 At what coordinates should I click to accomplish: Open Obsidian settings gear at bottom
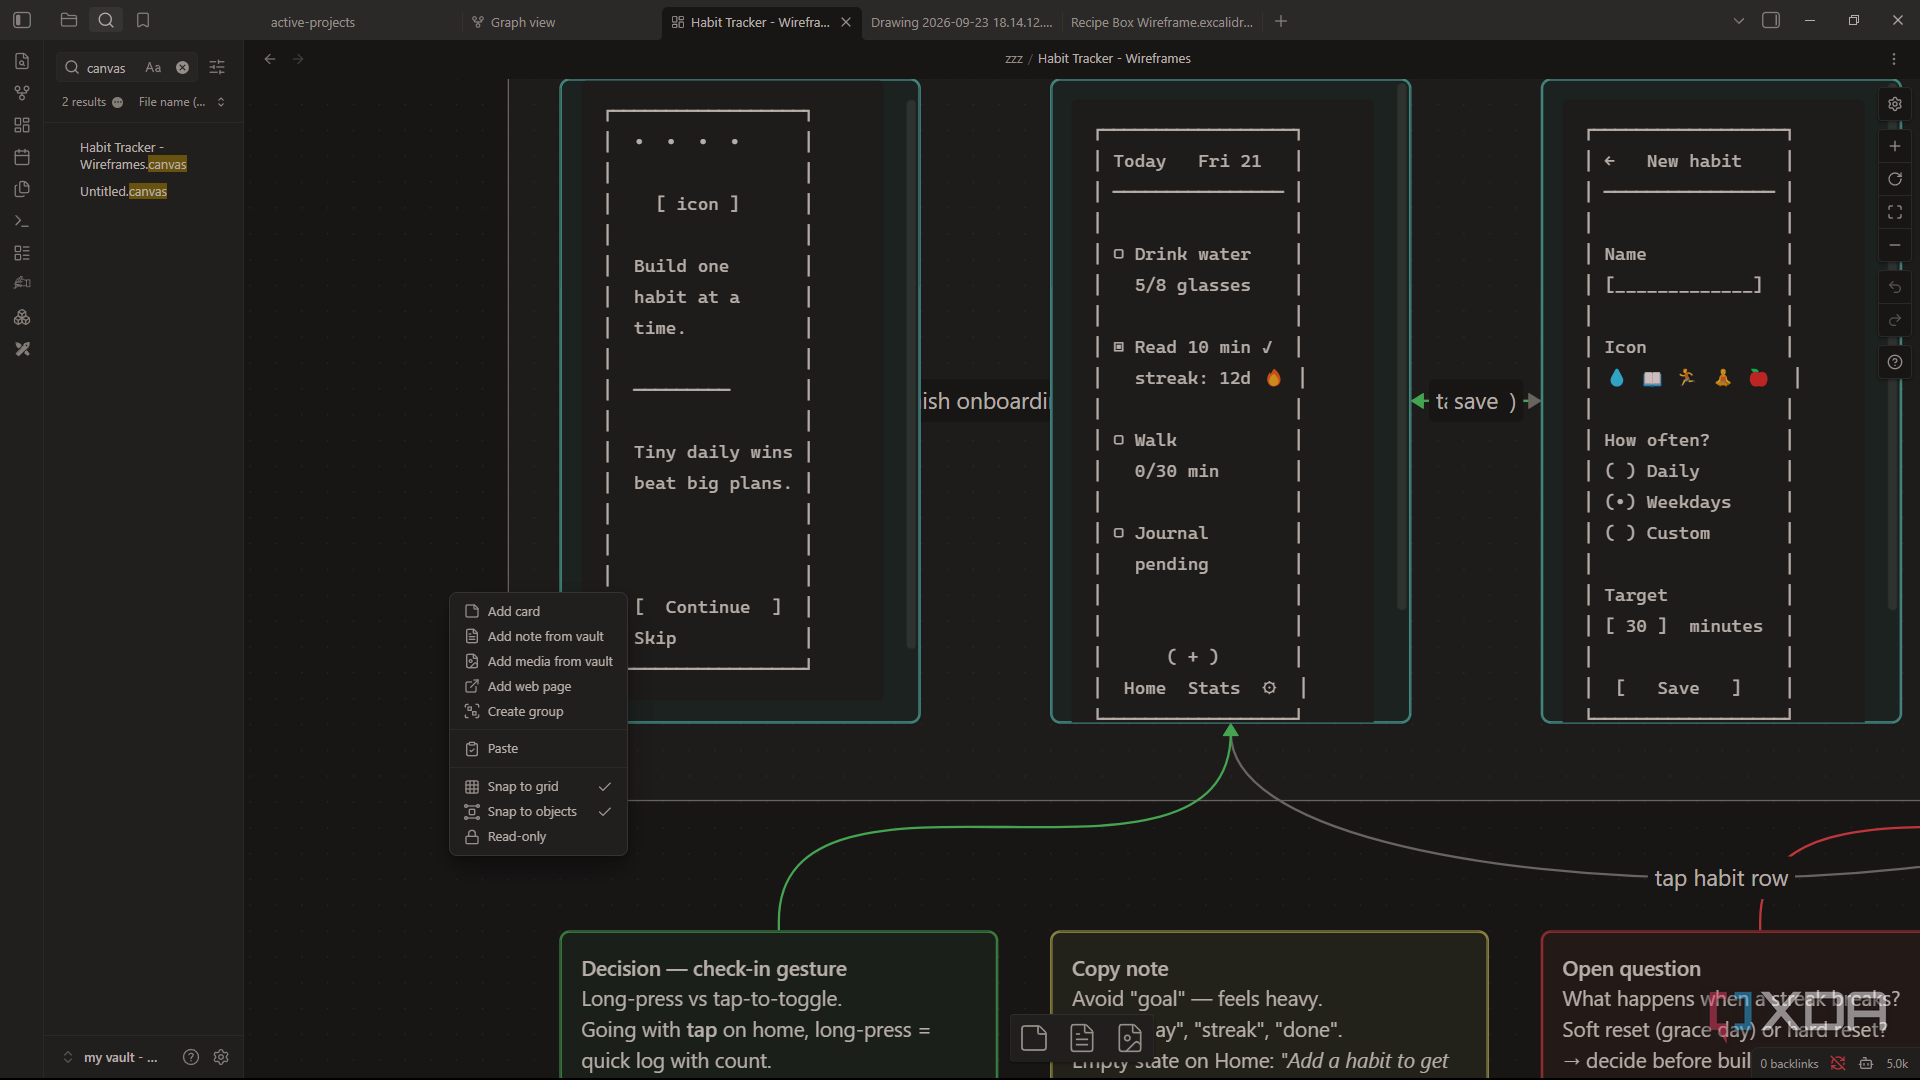pos(221,1057)
